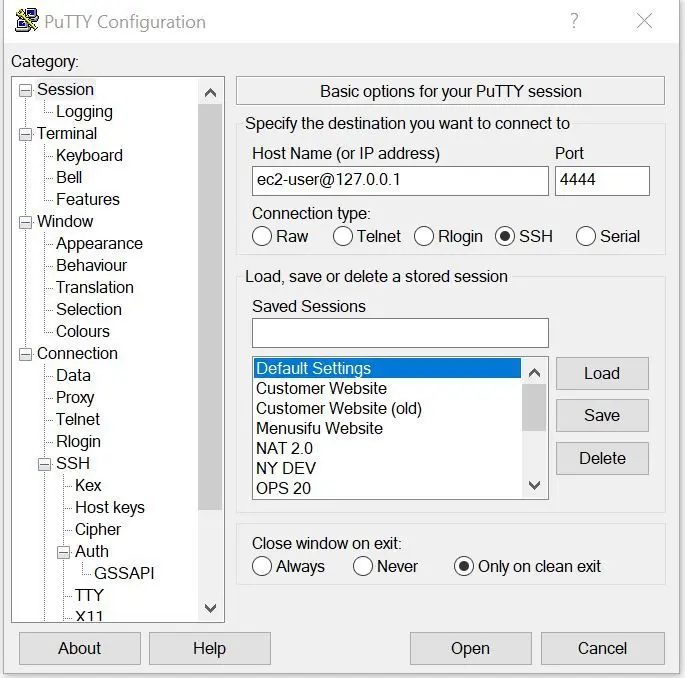Open the GSSAPI category
Viewport: 685px width, 678px height.
124,573
